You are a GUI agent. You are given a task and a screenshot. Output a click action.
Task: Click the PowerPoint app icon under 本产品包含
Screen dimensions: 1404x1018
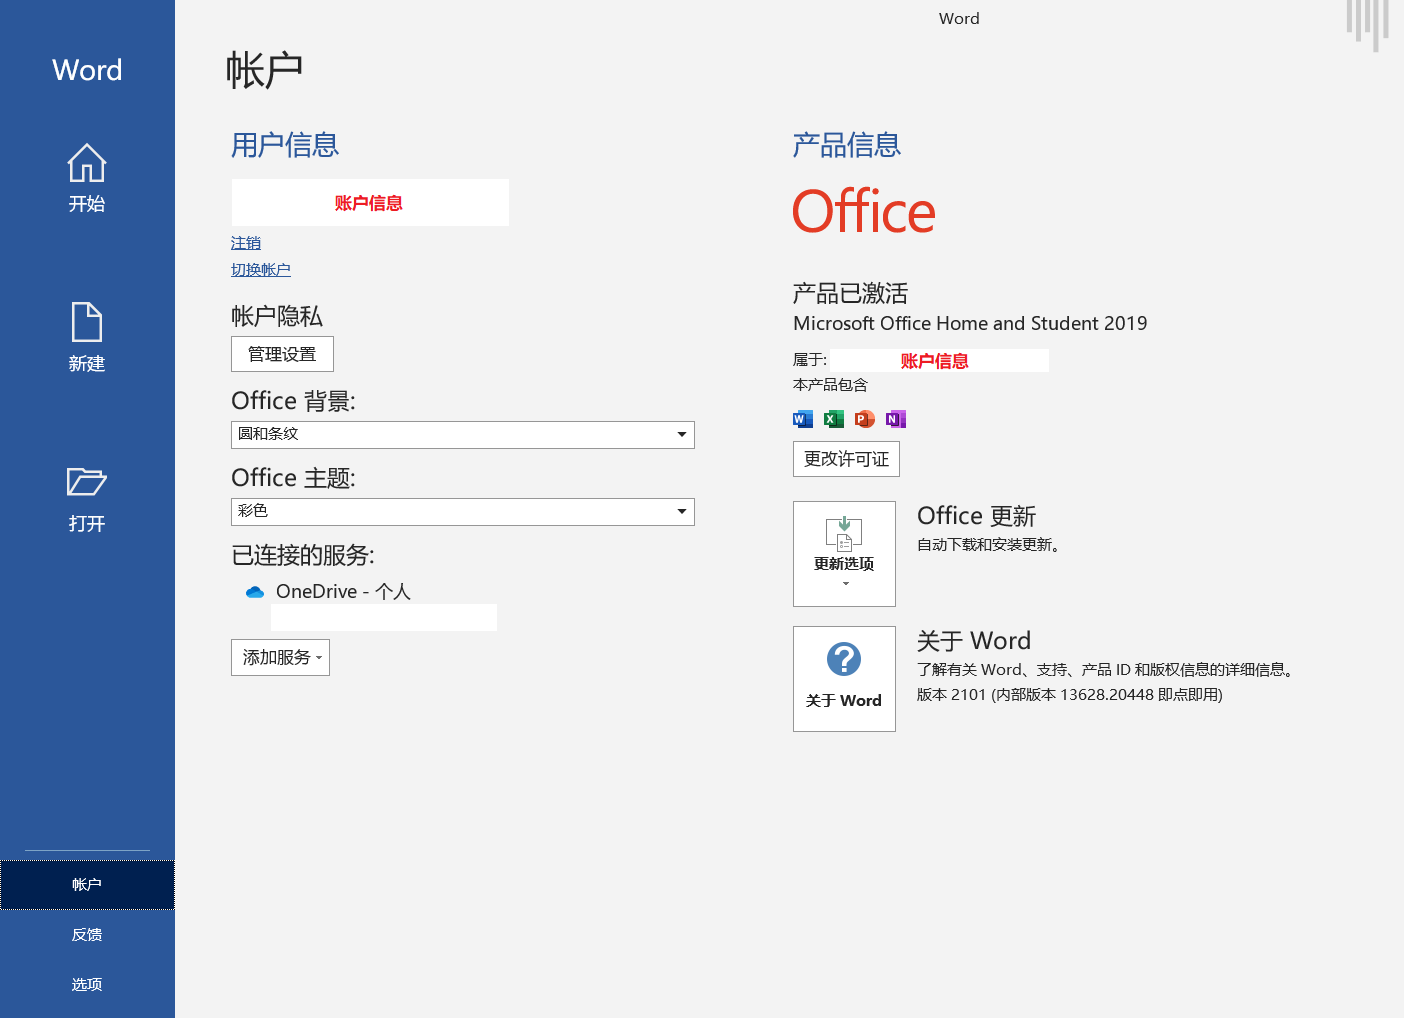(x=865, y=419)
